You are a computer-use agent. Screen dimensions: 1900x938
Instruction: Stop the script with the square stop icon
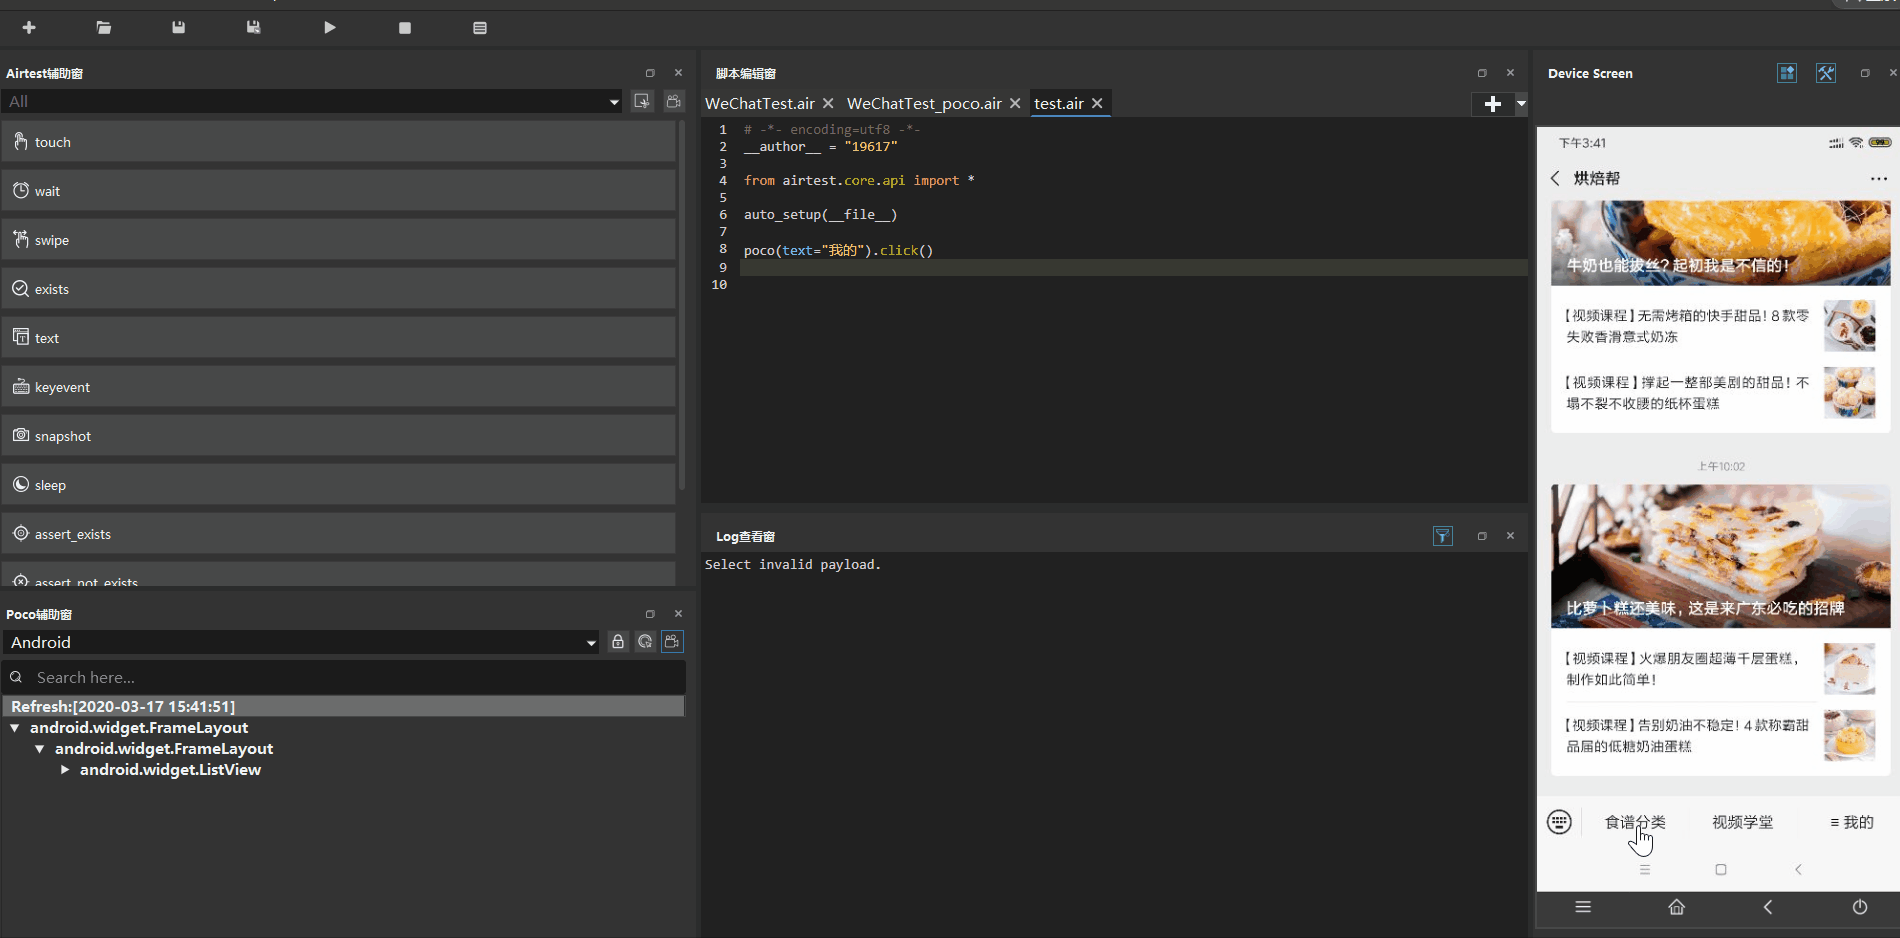point(405,28)
